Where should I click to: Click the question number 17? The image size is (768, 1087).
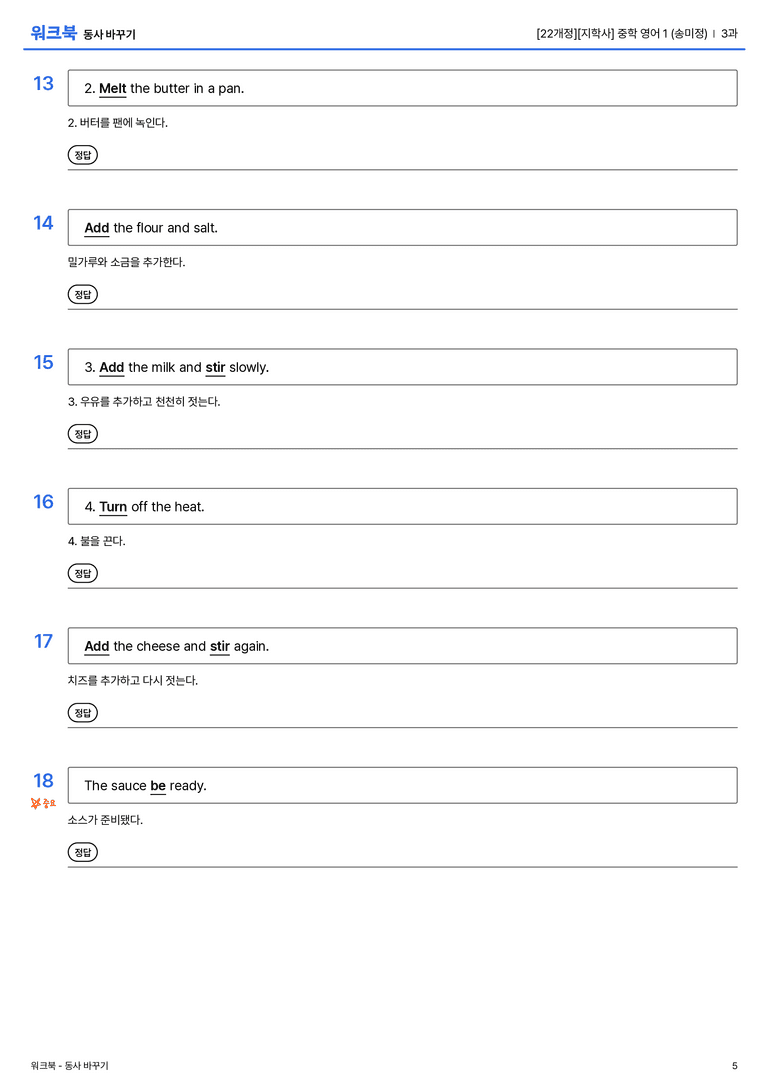click(x=43, y=641)
